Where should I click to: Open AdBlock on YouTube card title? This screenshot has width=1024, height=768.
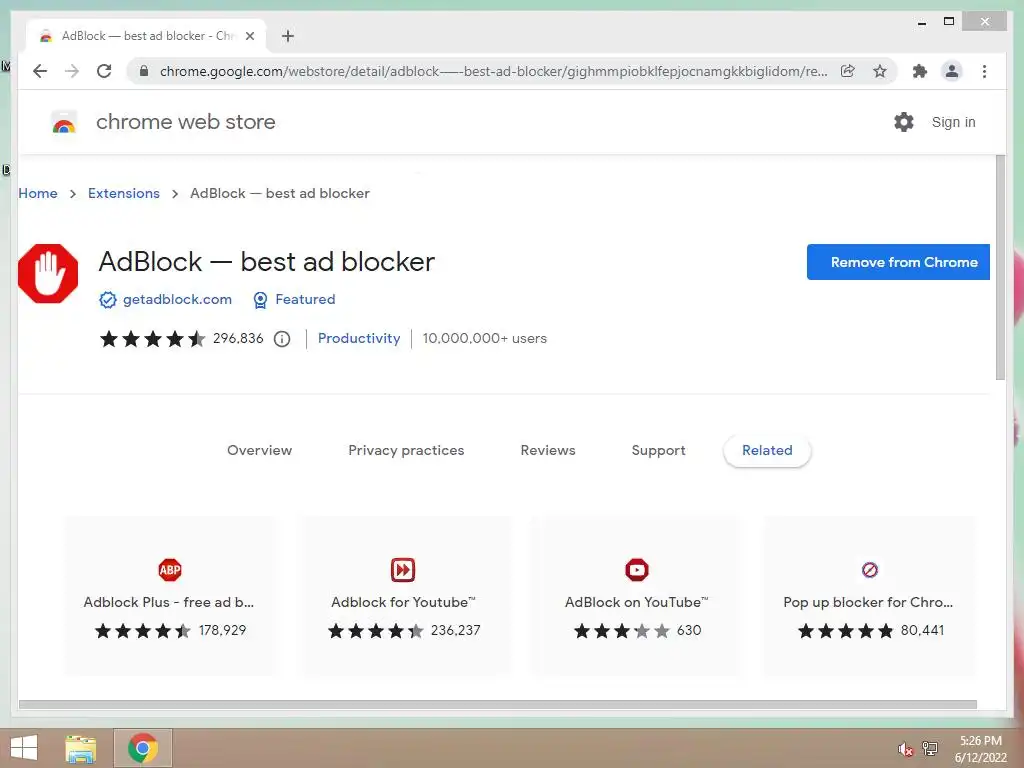point(636,602)
